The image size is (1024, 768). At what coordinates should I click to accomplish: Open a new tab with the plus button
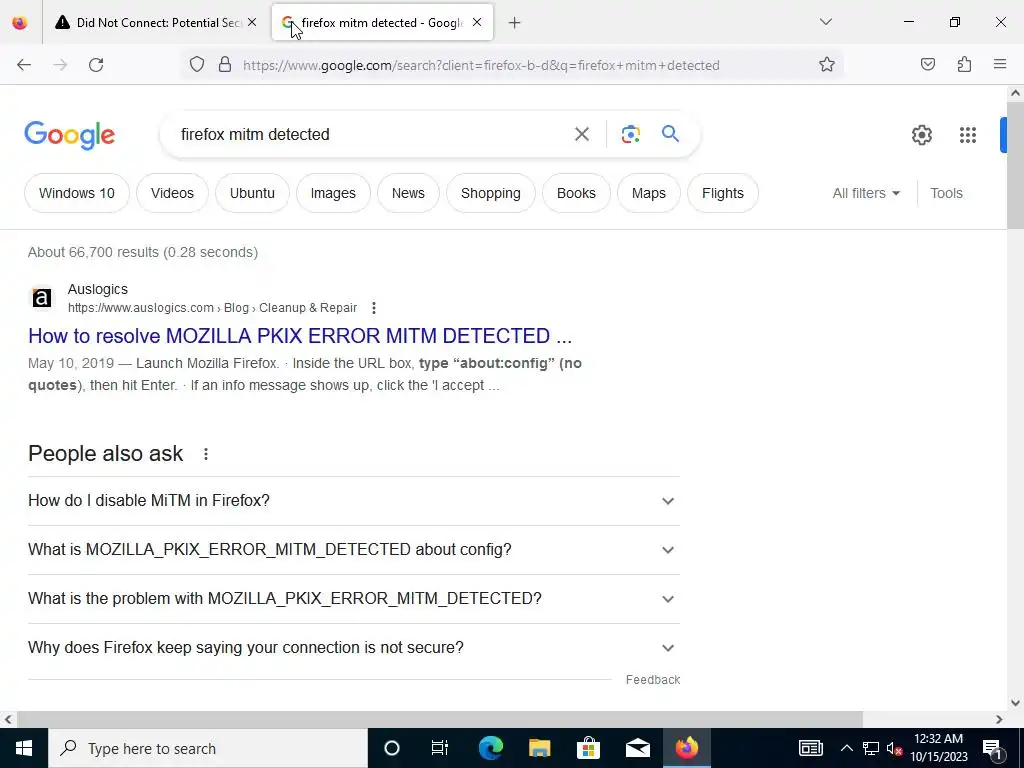pyautogui.click(x=515, y=23)
